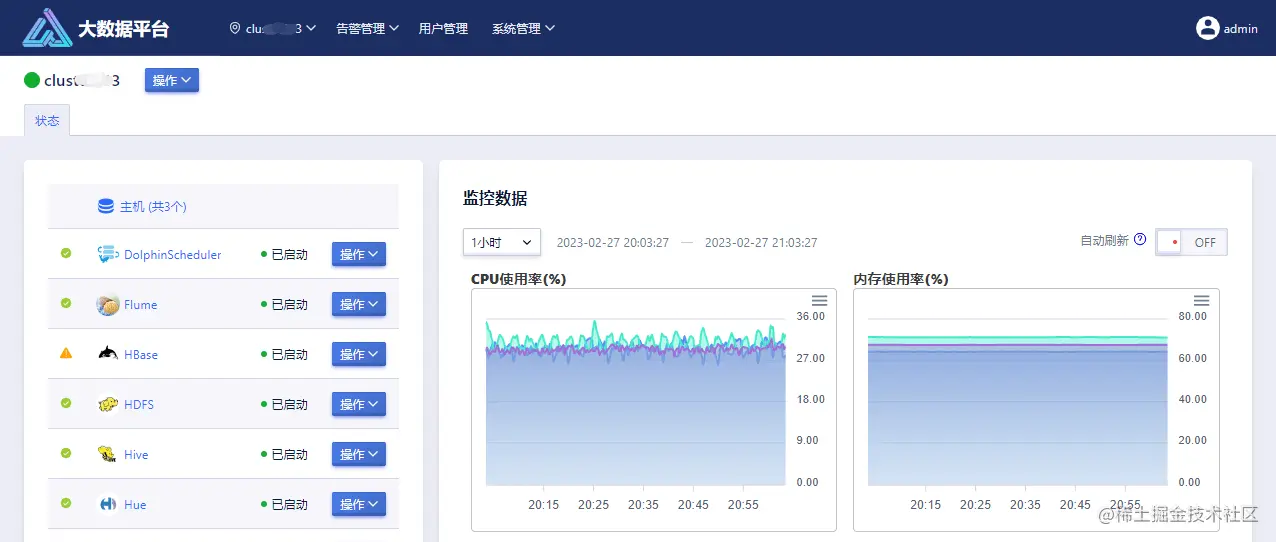Click the admin username label
Viewport: 1276px width, 542px height.
click(1241, 29)
